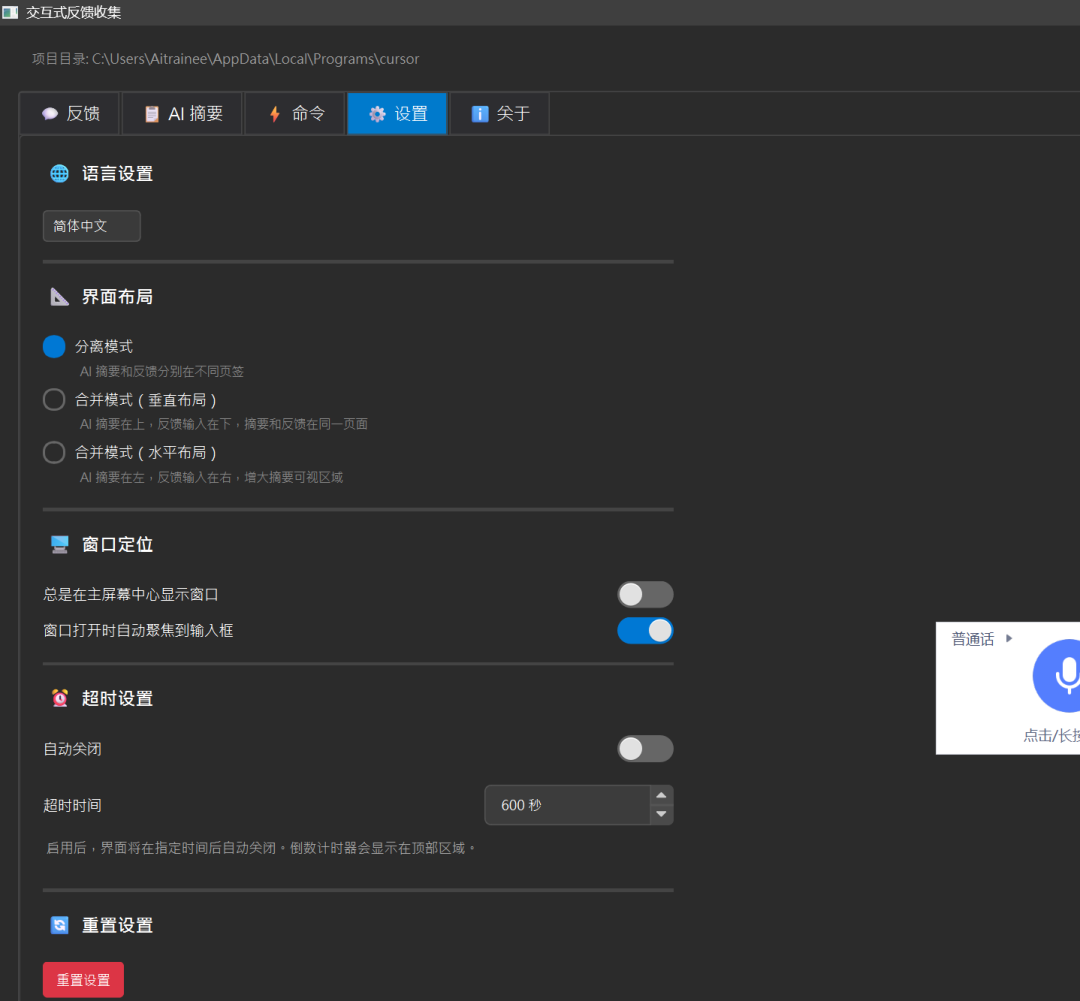This screenshot has height=1001, width=1080.
Task: Click the red 重置设置 button
Action: click(83, 980)
